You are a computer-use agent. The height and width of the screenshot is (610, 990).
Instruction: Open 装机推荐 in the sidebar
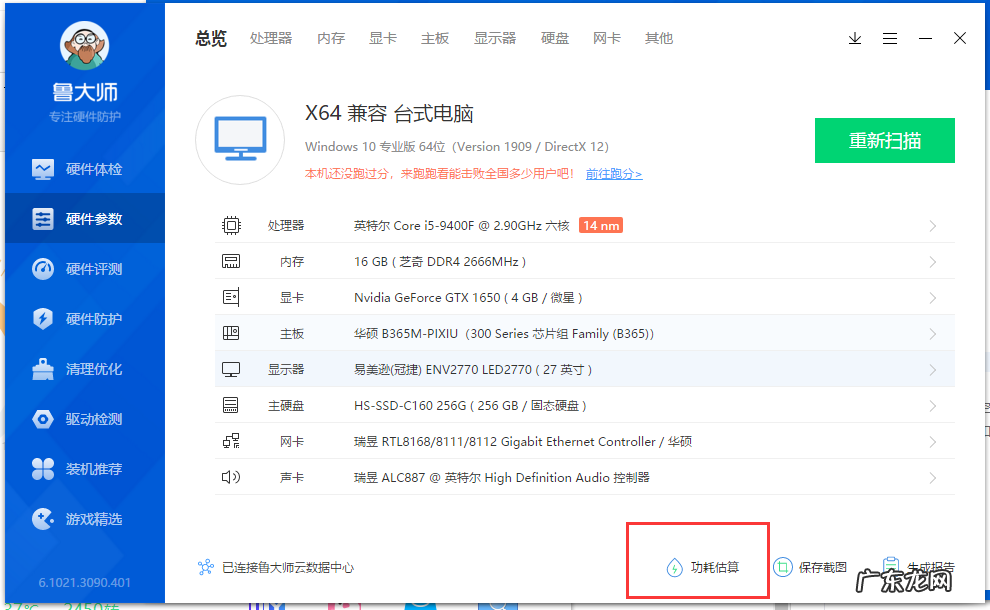(84, 468)
